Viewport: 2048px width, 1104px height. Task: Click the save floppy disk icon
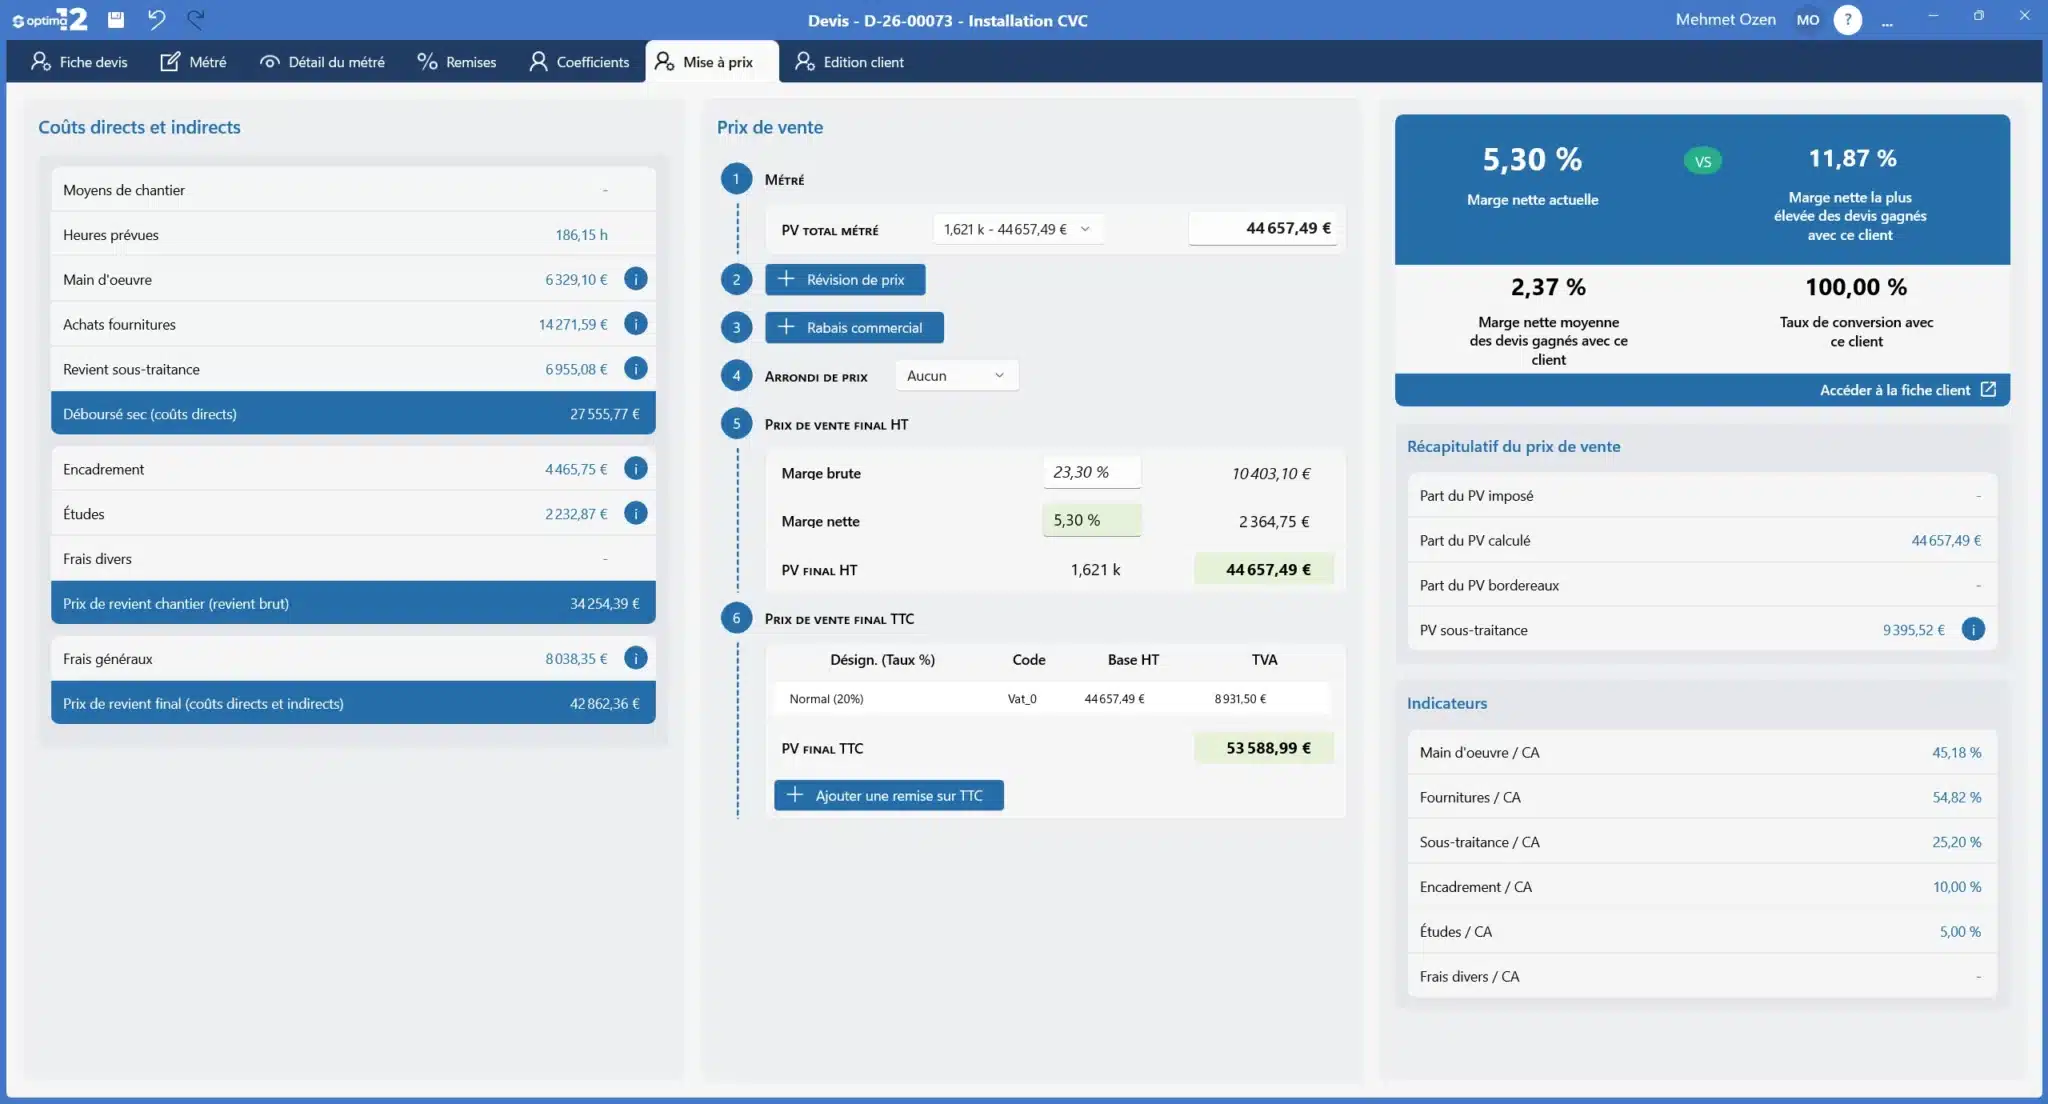(116, 19)
